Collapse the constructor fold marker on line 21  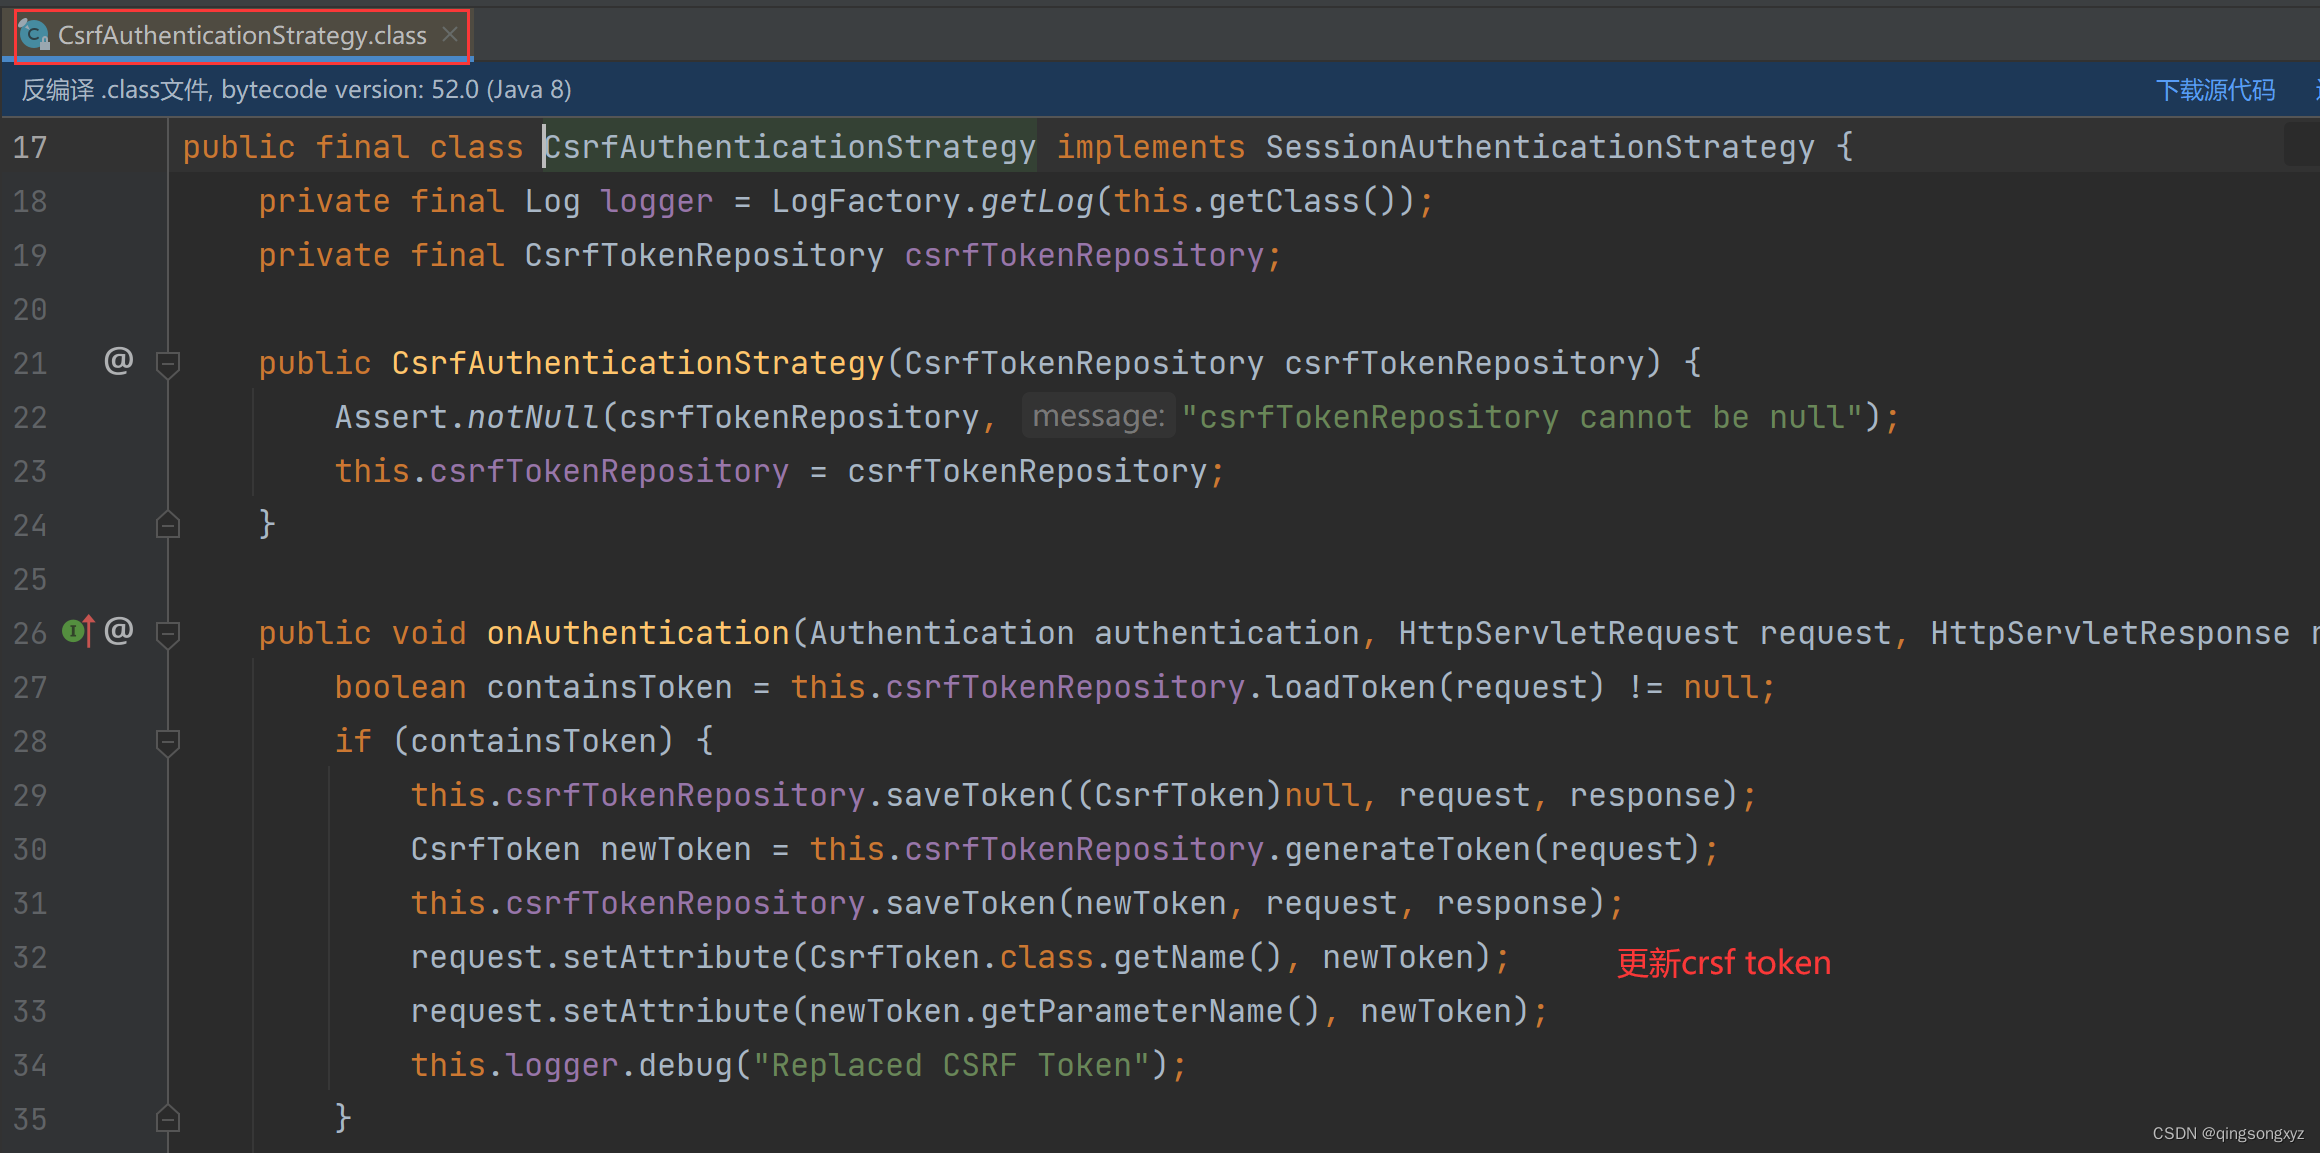pos(168,363)
